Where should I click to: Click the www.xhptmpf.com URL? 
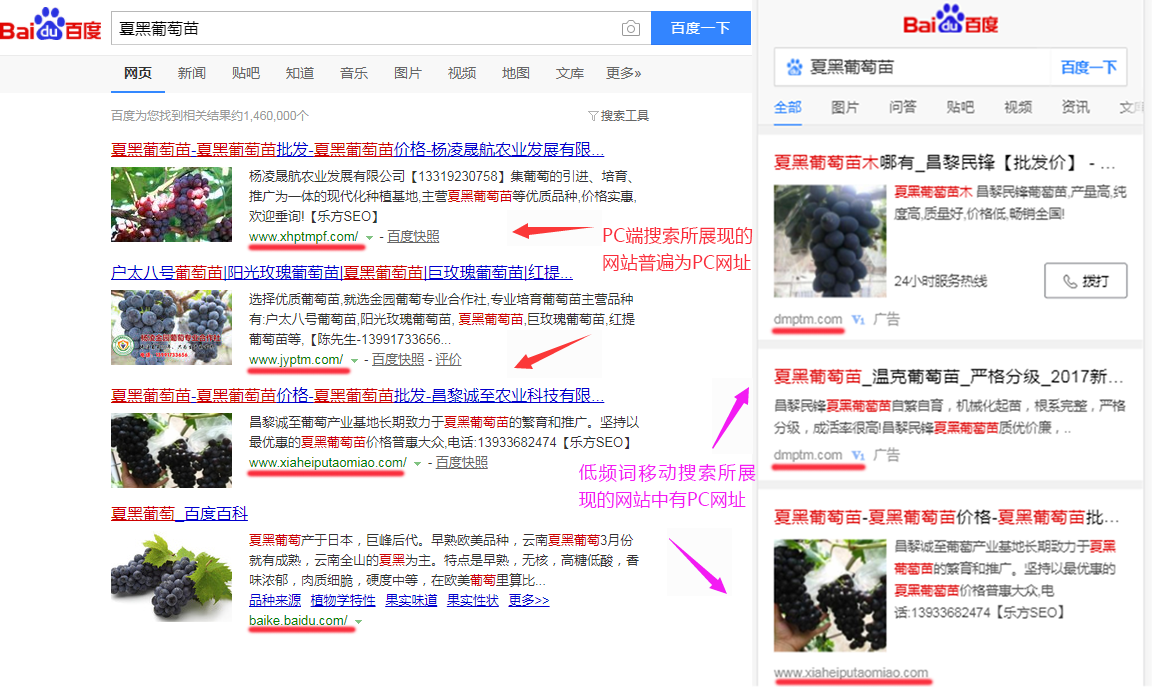(x=303, y=236)
